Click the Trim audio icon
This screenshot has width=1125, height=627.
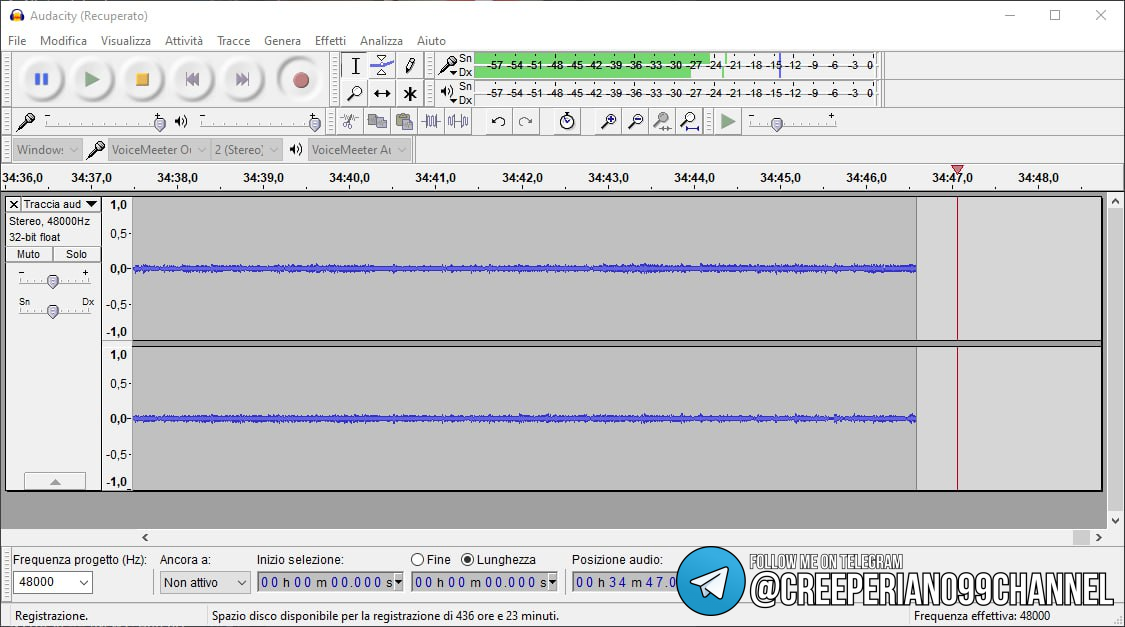pyautogui.click(x=431, y=122)
